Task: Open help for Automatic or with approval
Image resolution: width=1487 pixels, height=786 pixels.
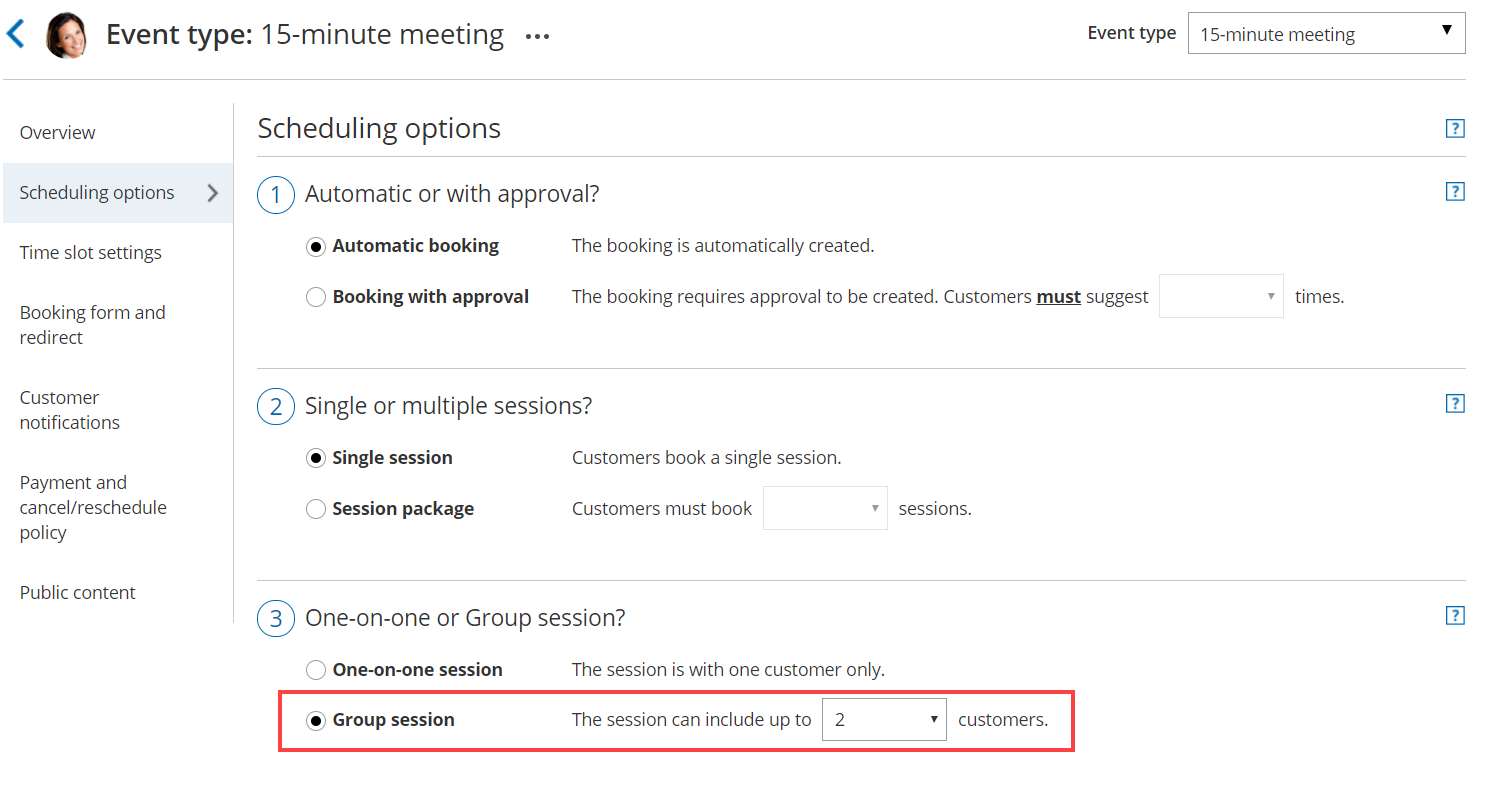Action: (1455, 192)
